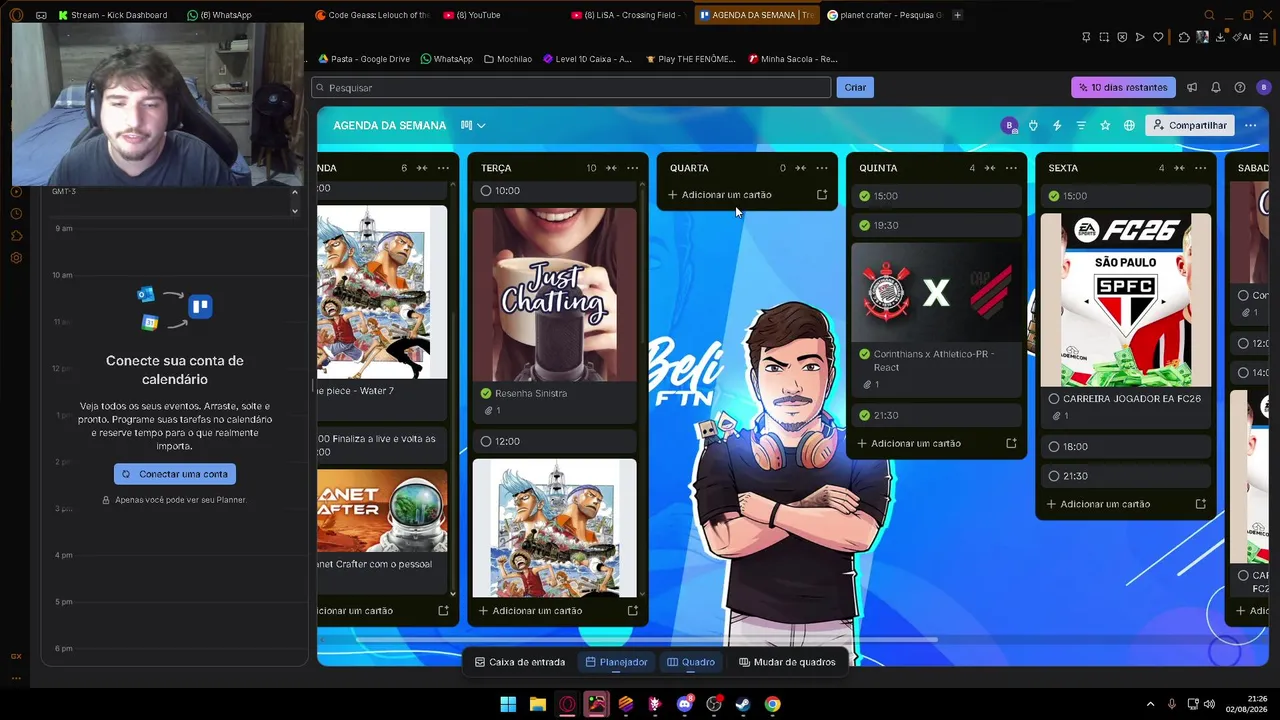The width and height of the screenshot is (1280, 720).
Task: Create card from template in QUARTA list
Action: pos(822,195)
